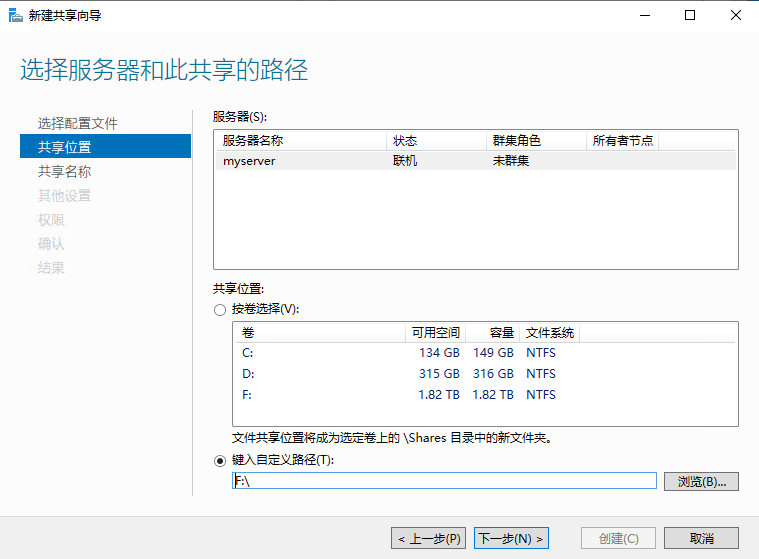The width and height of the screenshot is (759, 559).
Task: Open 选择配置文件 step in sidebar
Action: coord(78,123)
